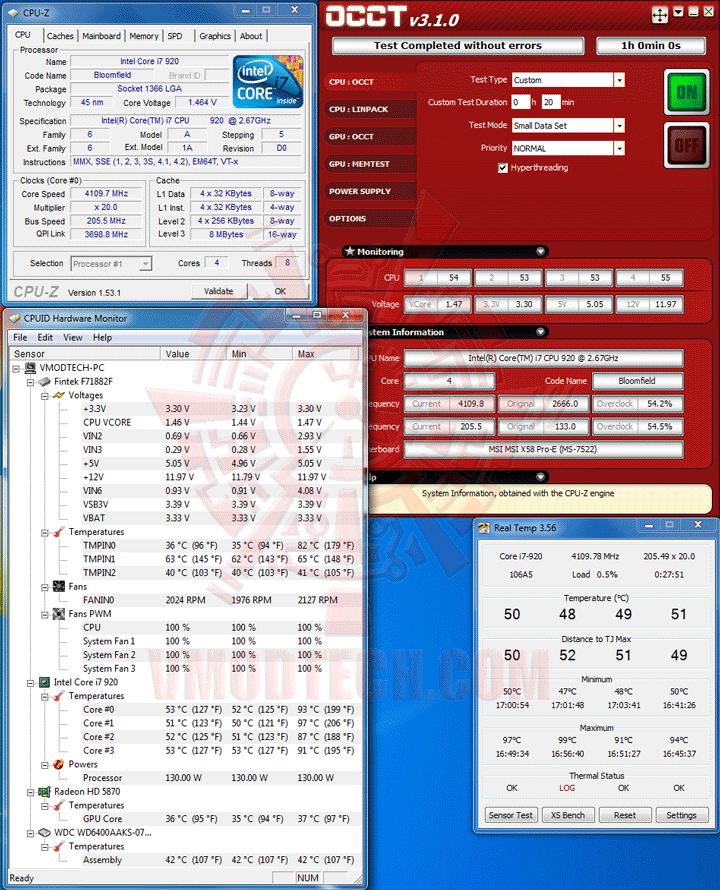Click the Validate button in CPU-Z
The height and width of the screenshot is (890, 720).
tap(219, 291)
